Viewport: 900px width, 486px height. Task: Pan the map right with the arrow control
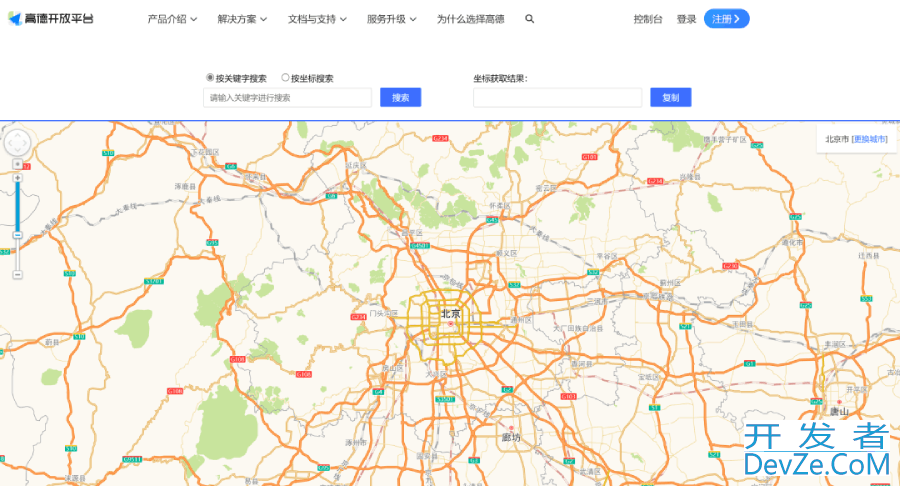[x=26, y=143]
